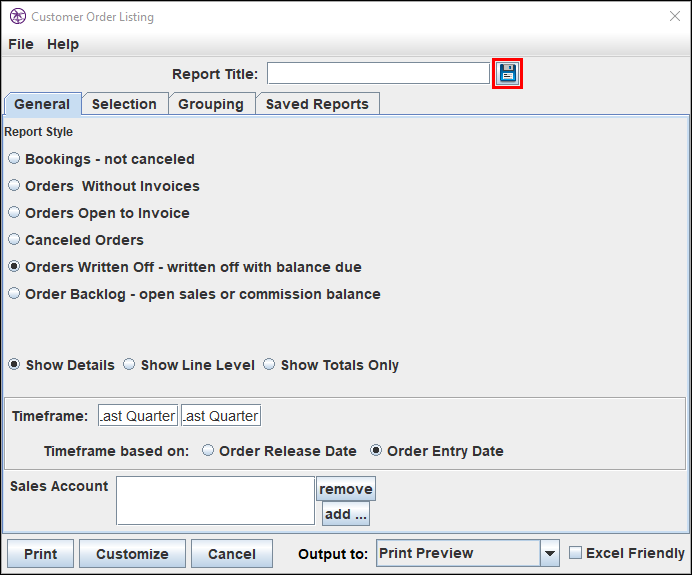Click the Print button

click(41, 553)
